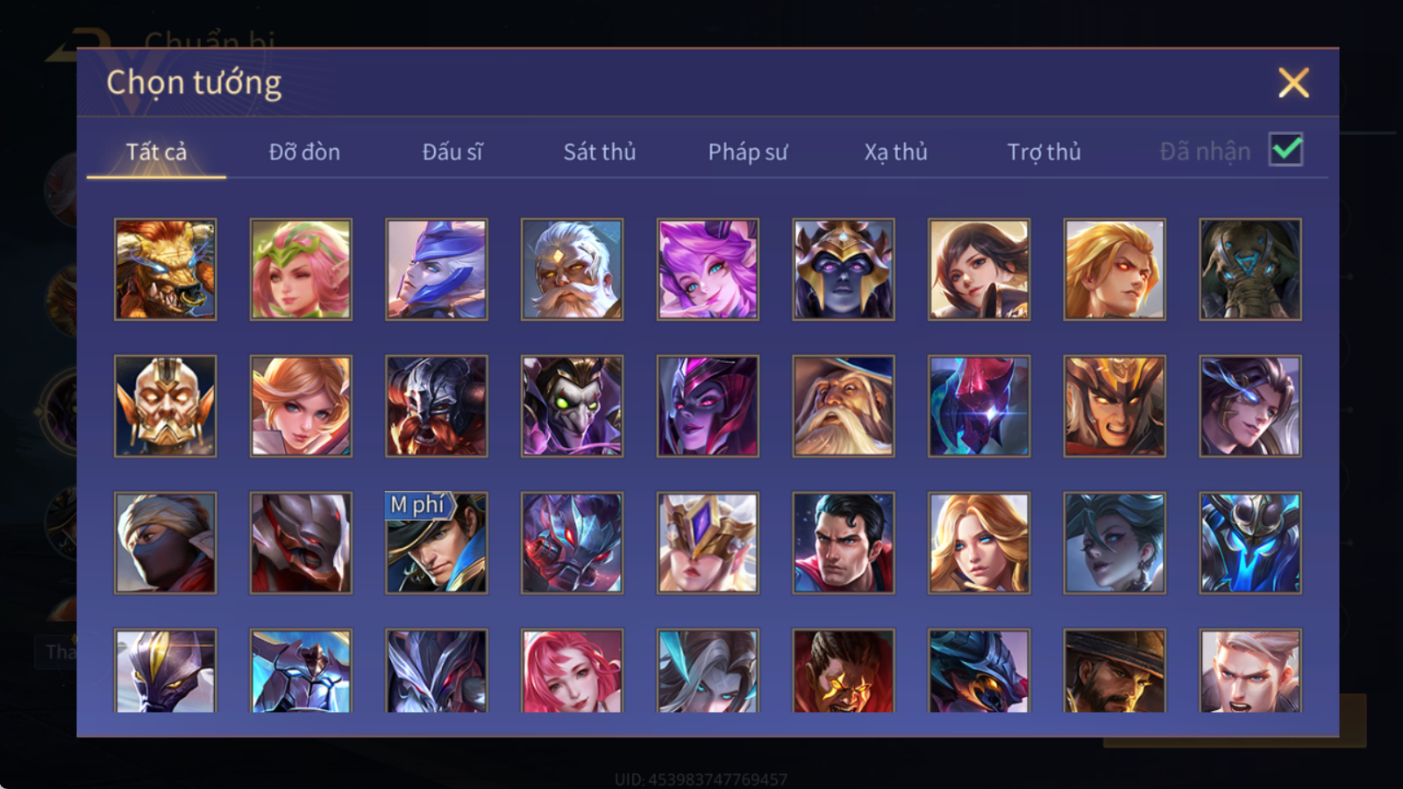Choose the golden lion beast hero
1403x789 pixels.
[x=165, y=270]
